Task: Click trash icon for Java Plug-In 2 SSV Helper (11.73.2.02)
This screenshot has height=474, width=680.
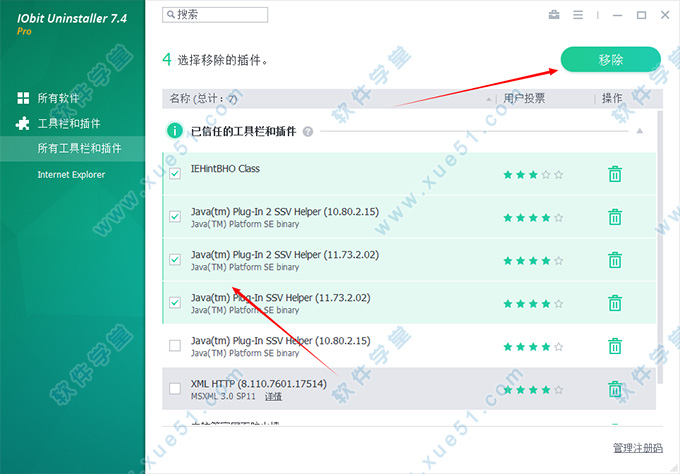Action: coord(615,260)
